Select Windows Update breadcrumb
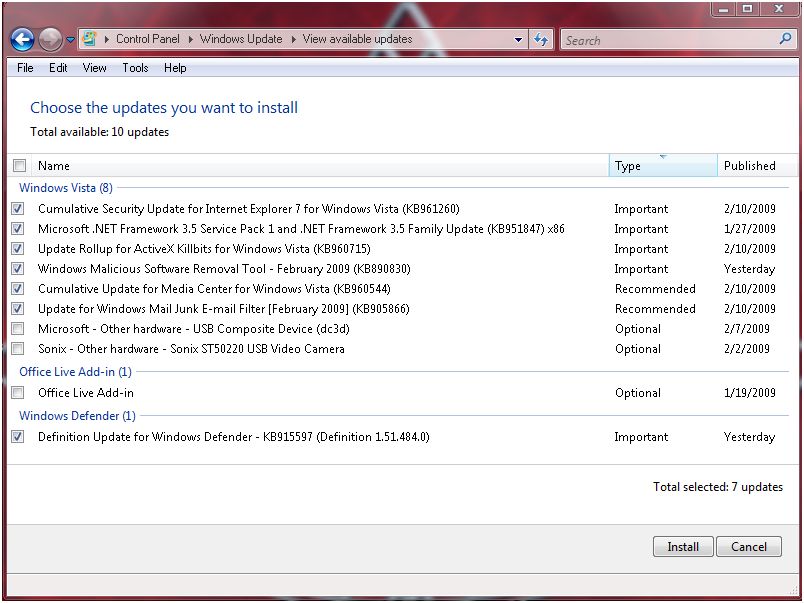Image resolution: width=804 pixels, height=603 pixels. pyautogui.click(x=241, y=39)
